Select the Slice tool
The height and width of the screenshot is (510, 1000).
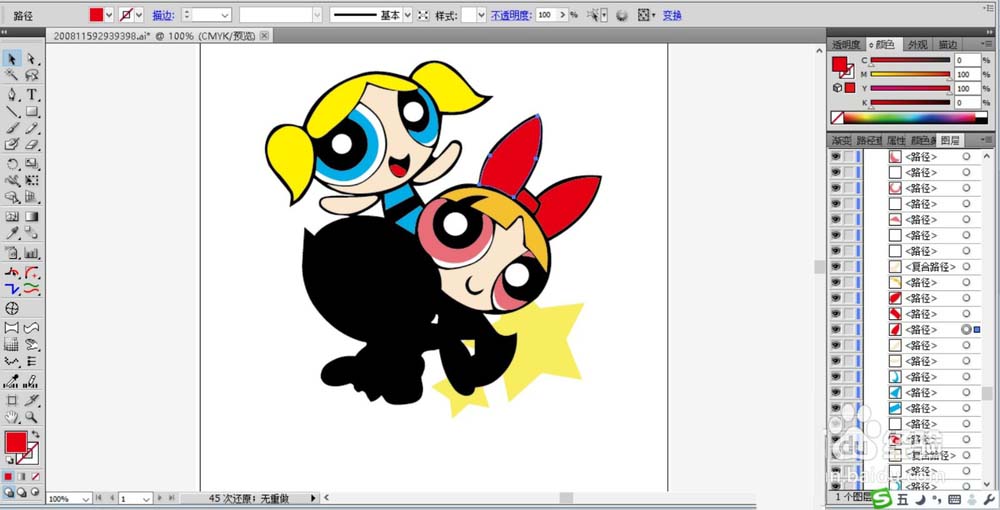tap(32, 400)
